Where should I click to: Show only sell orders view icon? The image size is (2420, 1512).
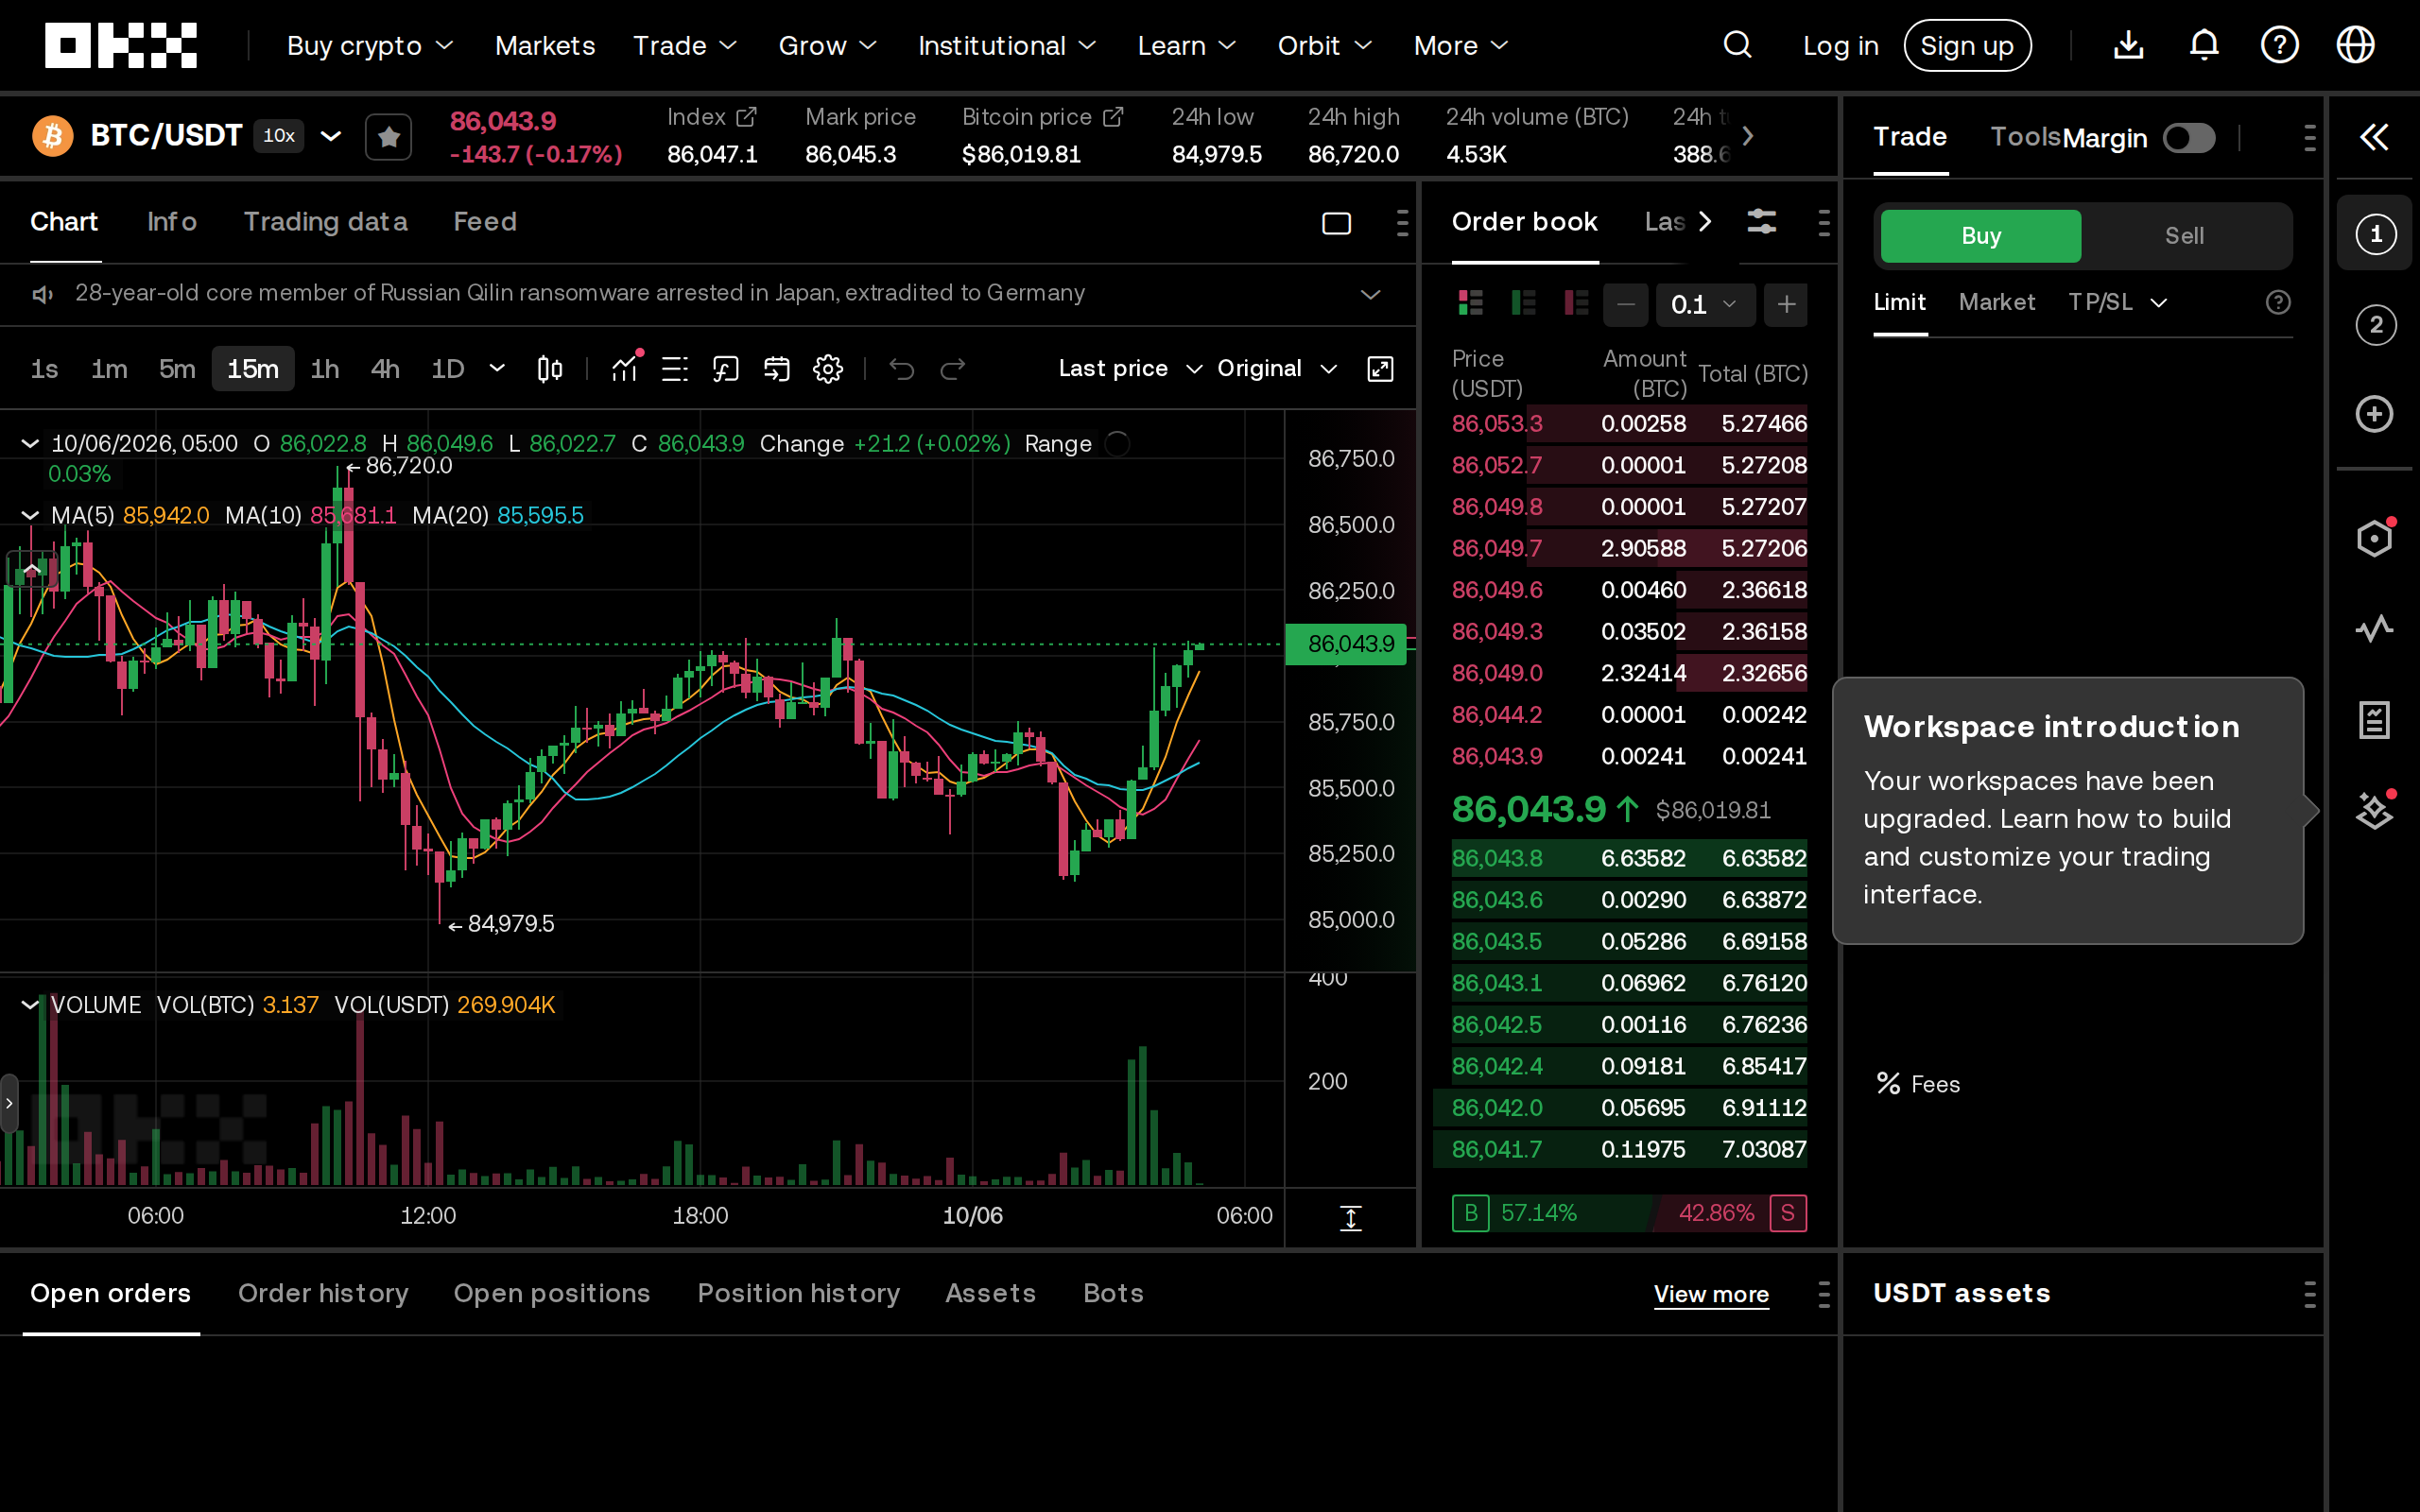pyautogui.click(x=1576, y=303)
